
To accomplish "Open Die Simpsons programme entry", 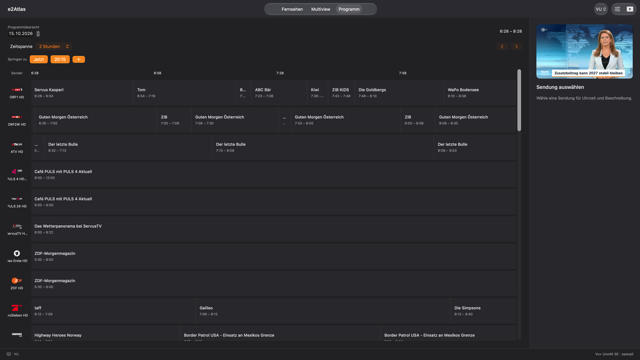I will [x=483, y=311].
